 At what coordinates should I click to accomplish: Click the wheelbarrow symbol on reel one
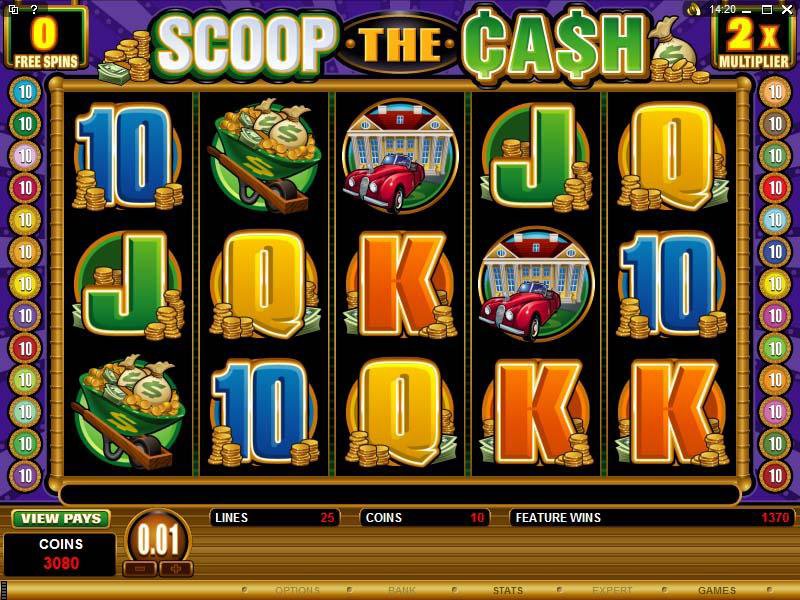128,411
